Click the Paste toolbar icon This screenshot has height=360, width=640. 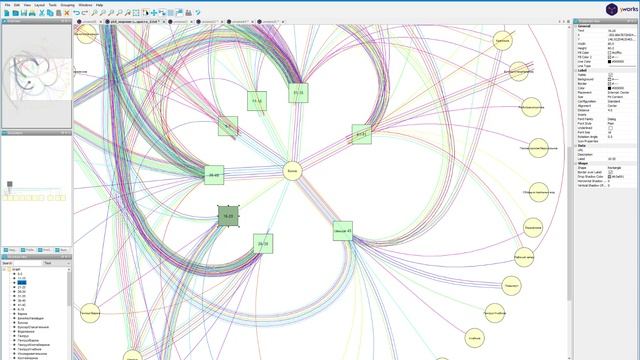pyautogui.click(x=58, y=13)
